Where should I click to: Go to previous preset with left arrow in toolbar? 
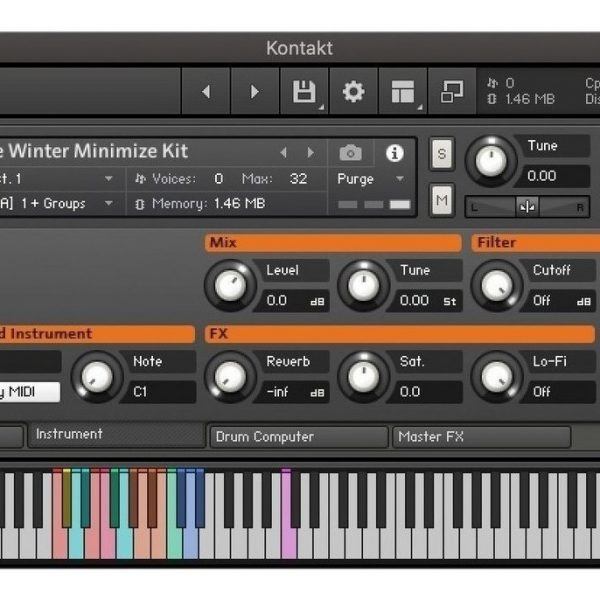point(206,92)
